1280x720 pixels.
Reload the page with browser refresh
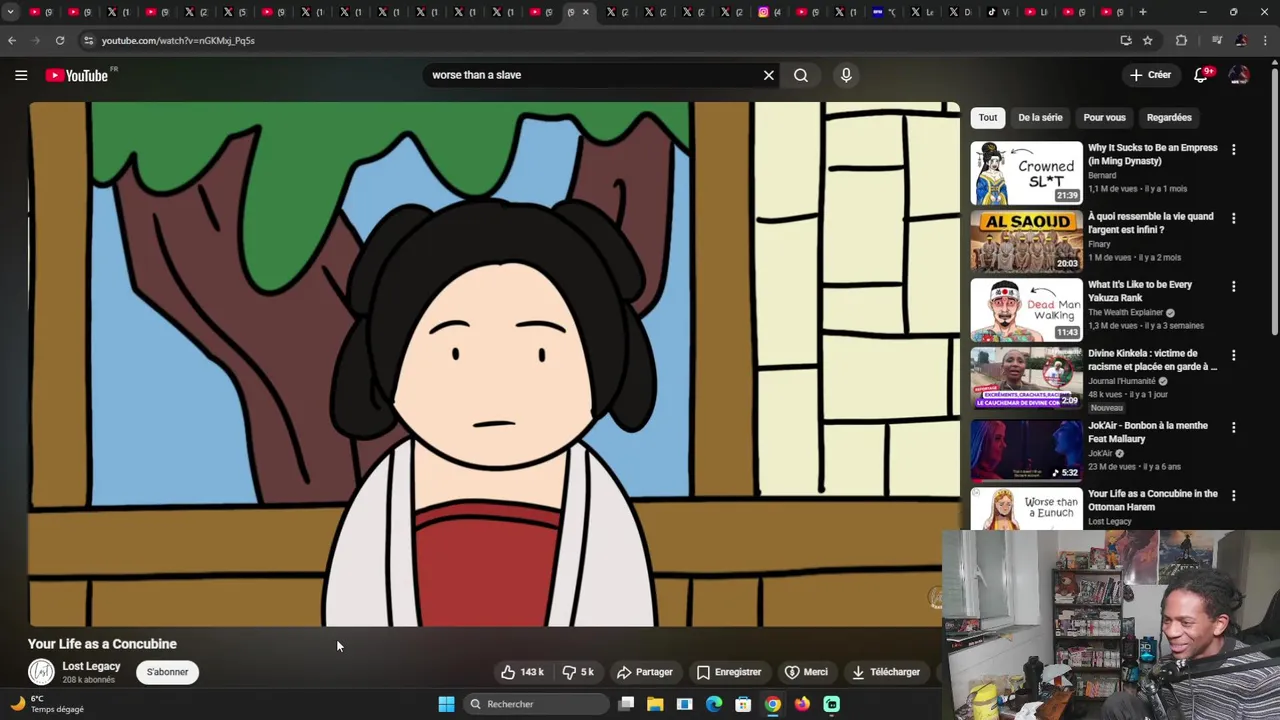point(60,41)
